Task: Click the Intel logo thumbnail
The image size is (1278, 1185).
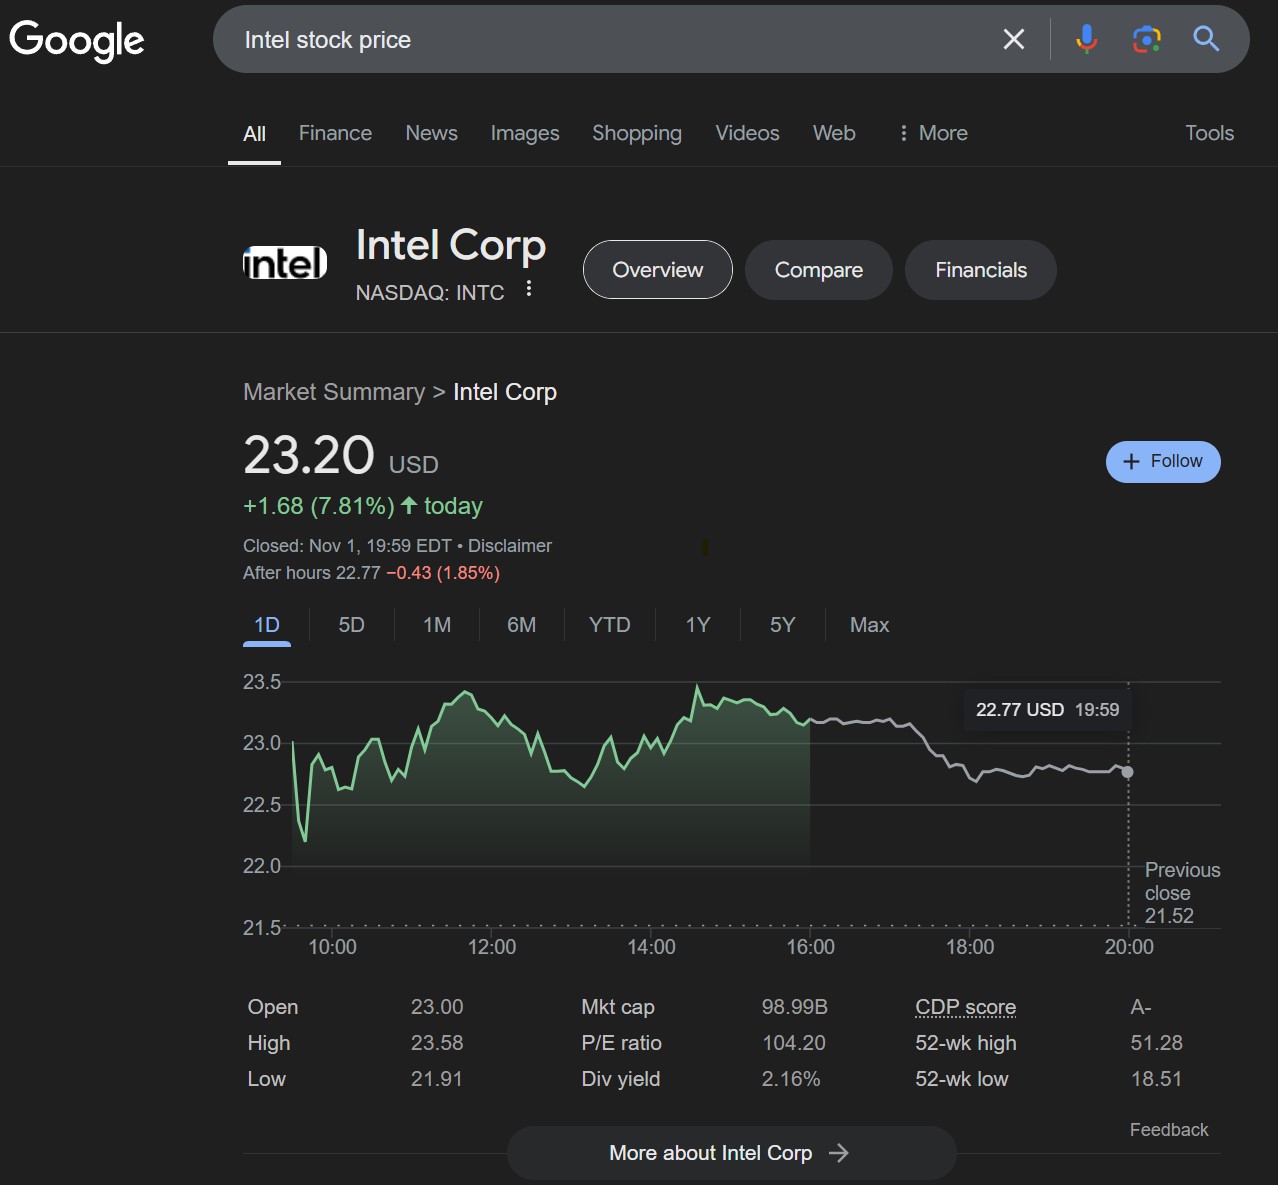Action: click(x=285, y=263)
